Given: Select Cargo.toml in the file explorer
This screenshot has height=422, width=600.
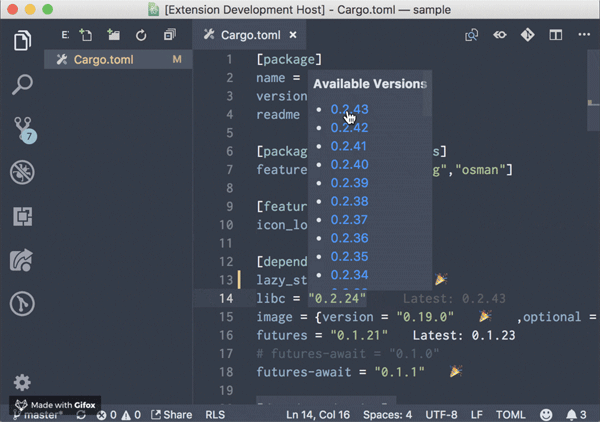Looking at the screenshot, I should [x=103, y=60].
